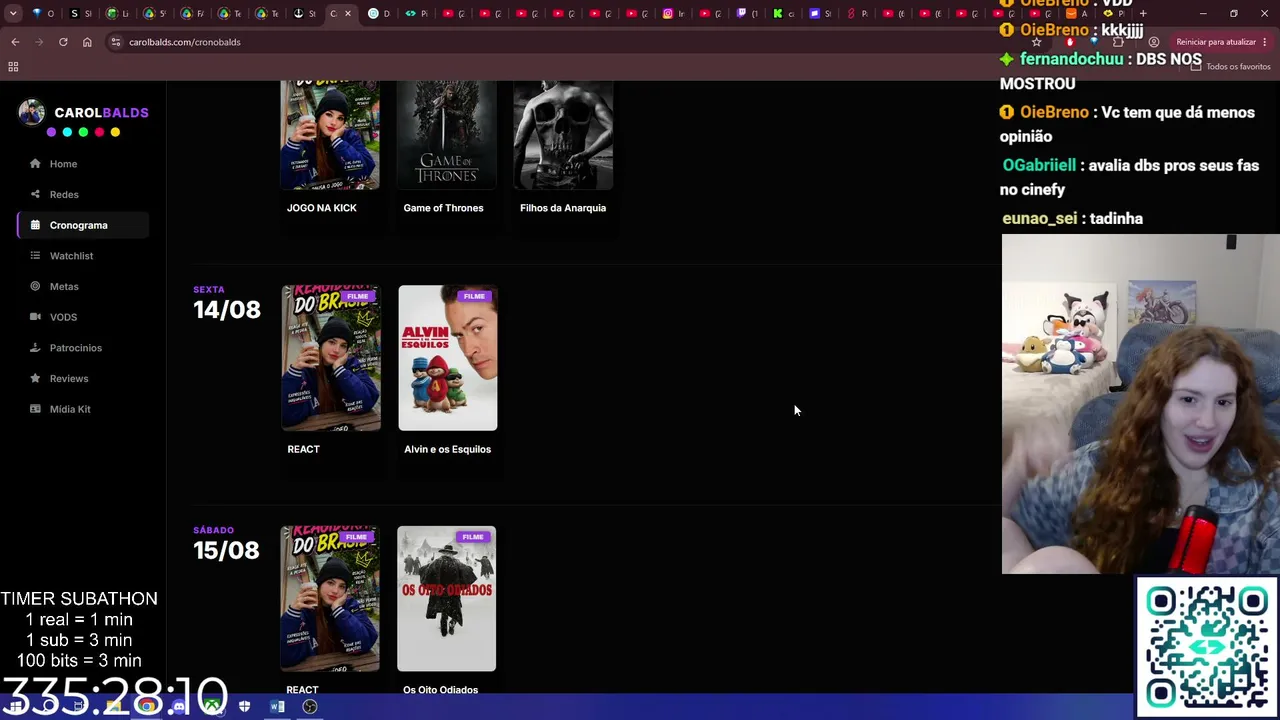This screenshot has height=720, width=1280.
Task: Open OBS Studio from the taskbar
Action: point(310,707)
